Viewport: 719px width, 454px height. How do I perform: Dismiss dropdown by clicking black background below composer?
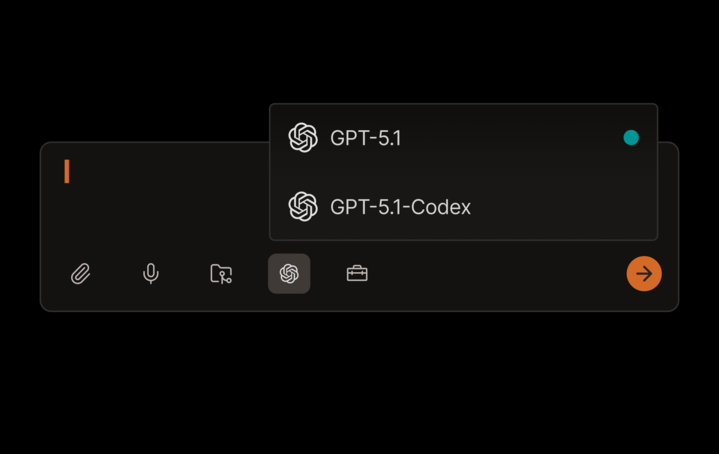coord(360,381)
